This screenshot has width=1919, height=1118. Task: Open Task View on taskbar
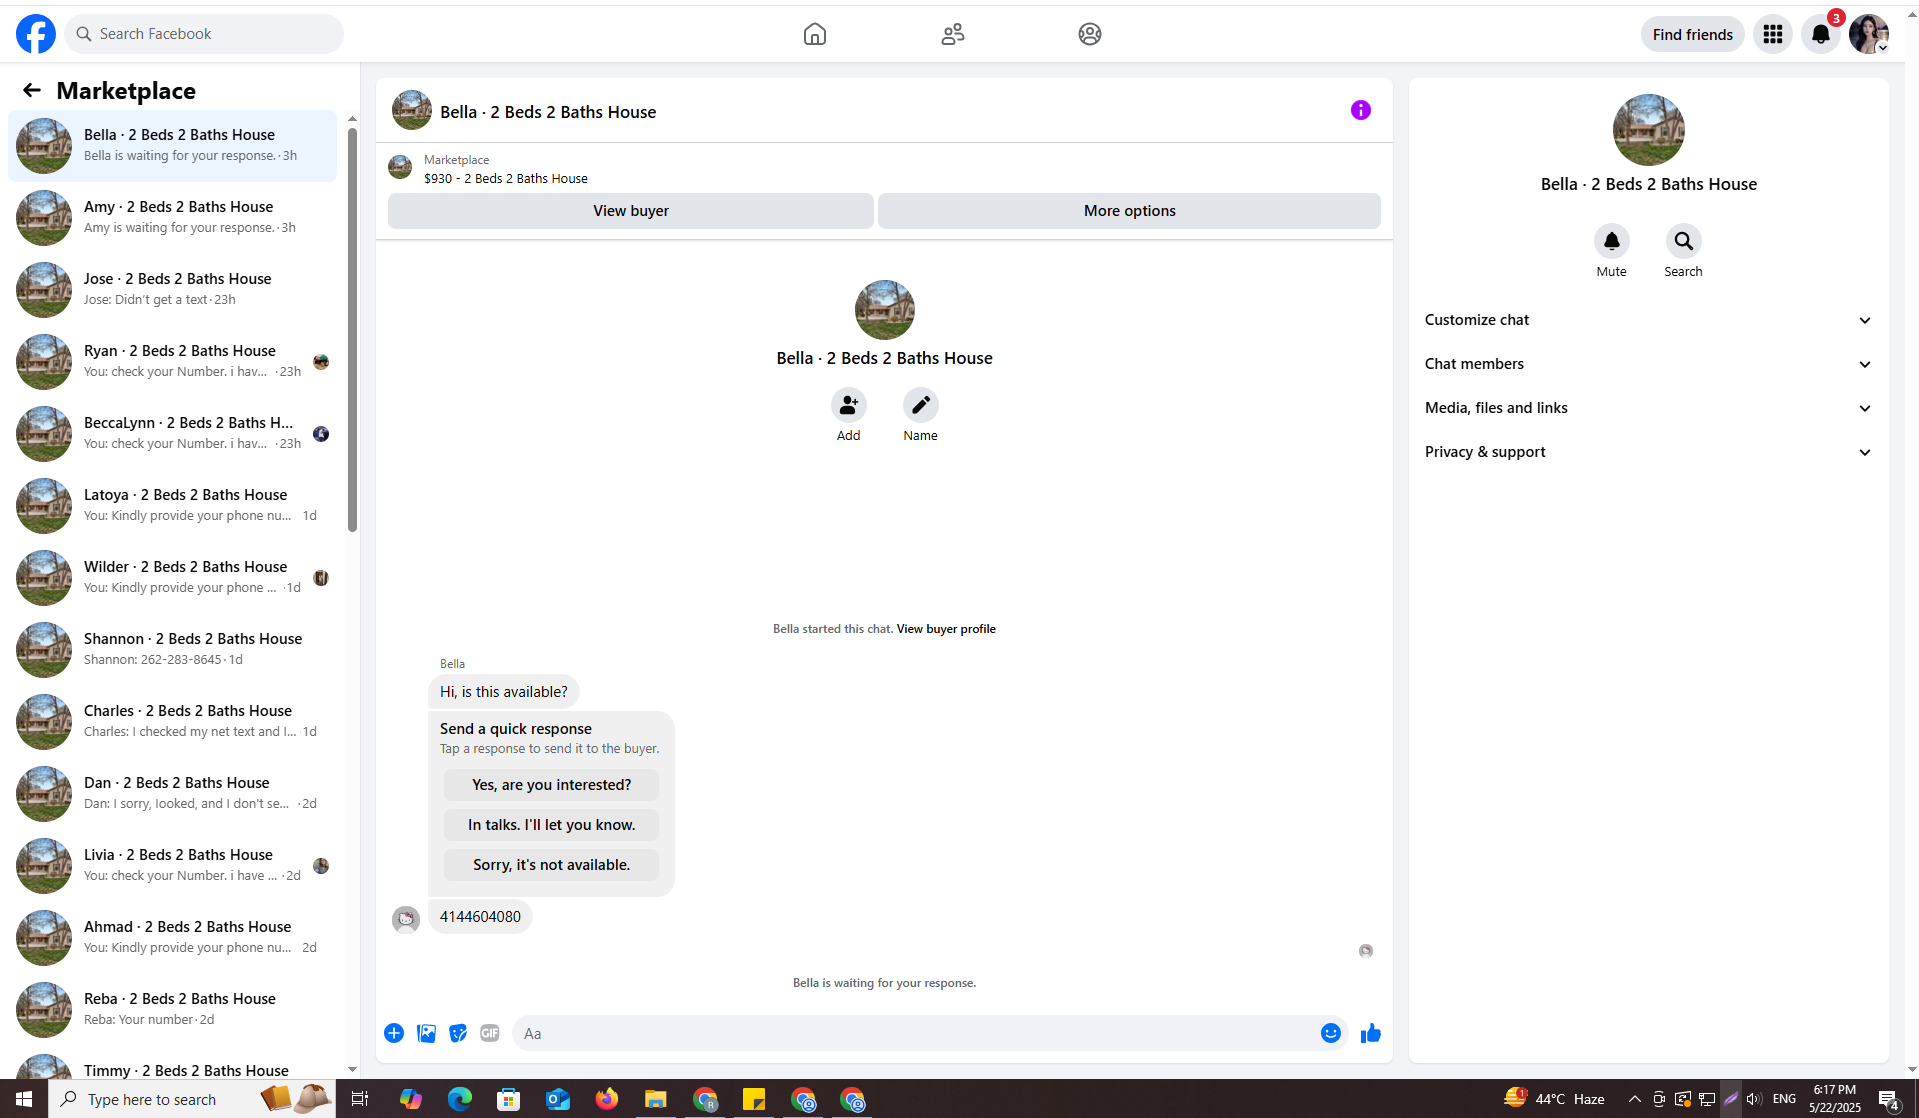(360, 1099)
